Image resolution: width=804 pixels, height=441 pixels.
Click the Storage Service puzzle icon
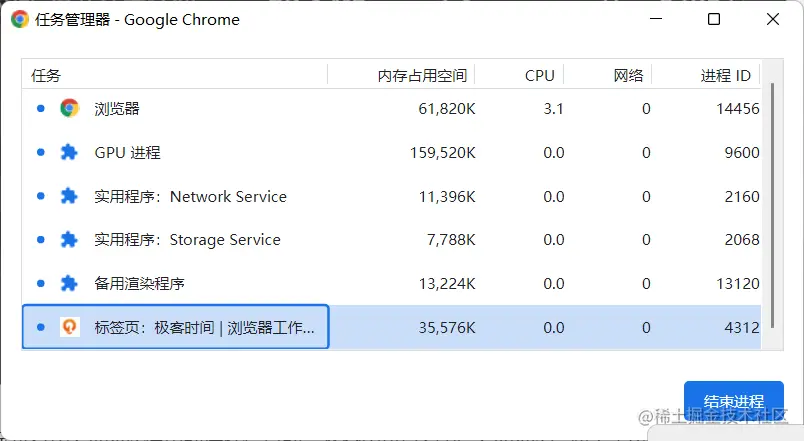[x=69, y=240]
